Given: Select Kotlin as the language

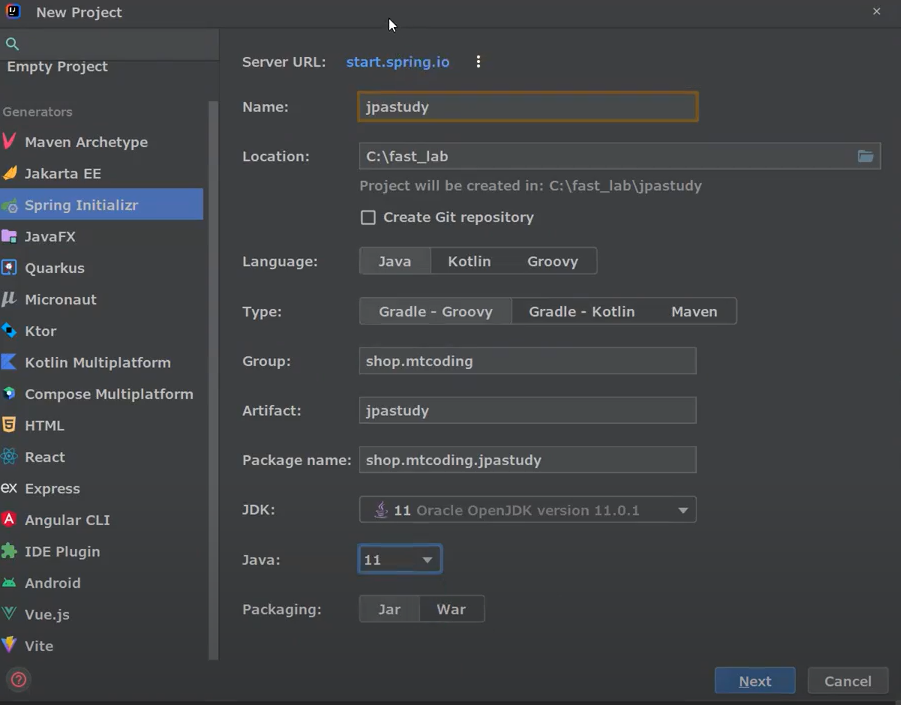Looking at the screenshot, I should [469, 261].
